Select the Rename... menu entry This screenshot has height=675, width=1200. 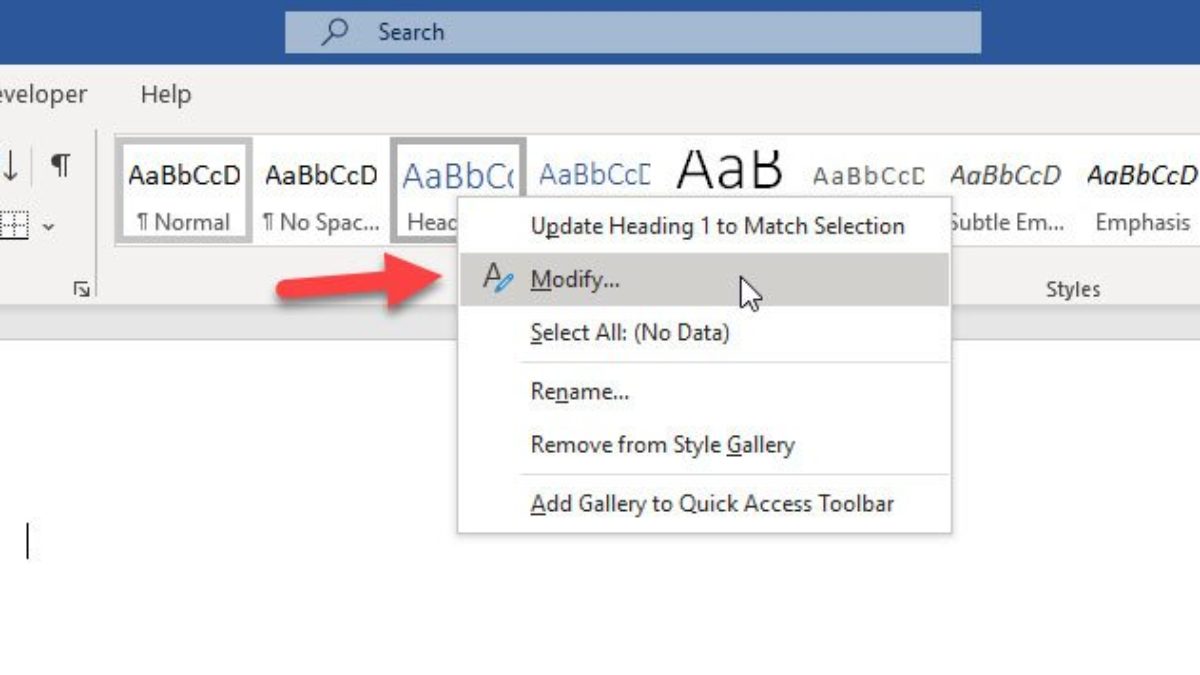[579, 392]
